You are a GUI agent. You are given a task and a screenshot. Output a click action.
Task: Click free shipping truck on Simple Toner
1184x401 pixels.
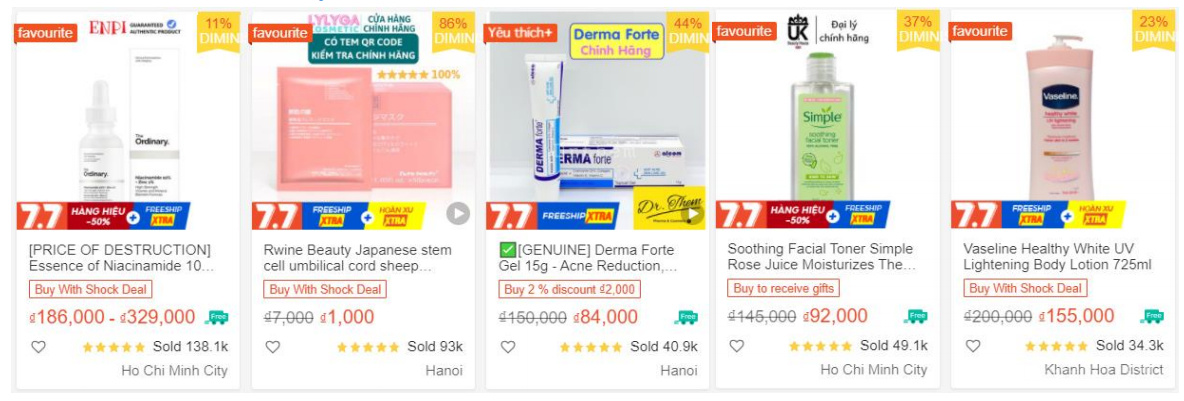coord(915,317)
